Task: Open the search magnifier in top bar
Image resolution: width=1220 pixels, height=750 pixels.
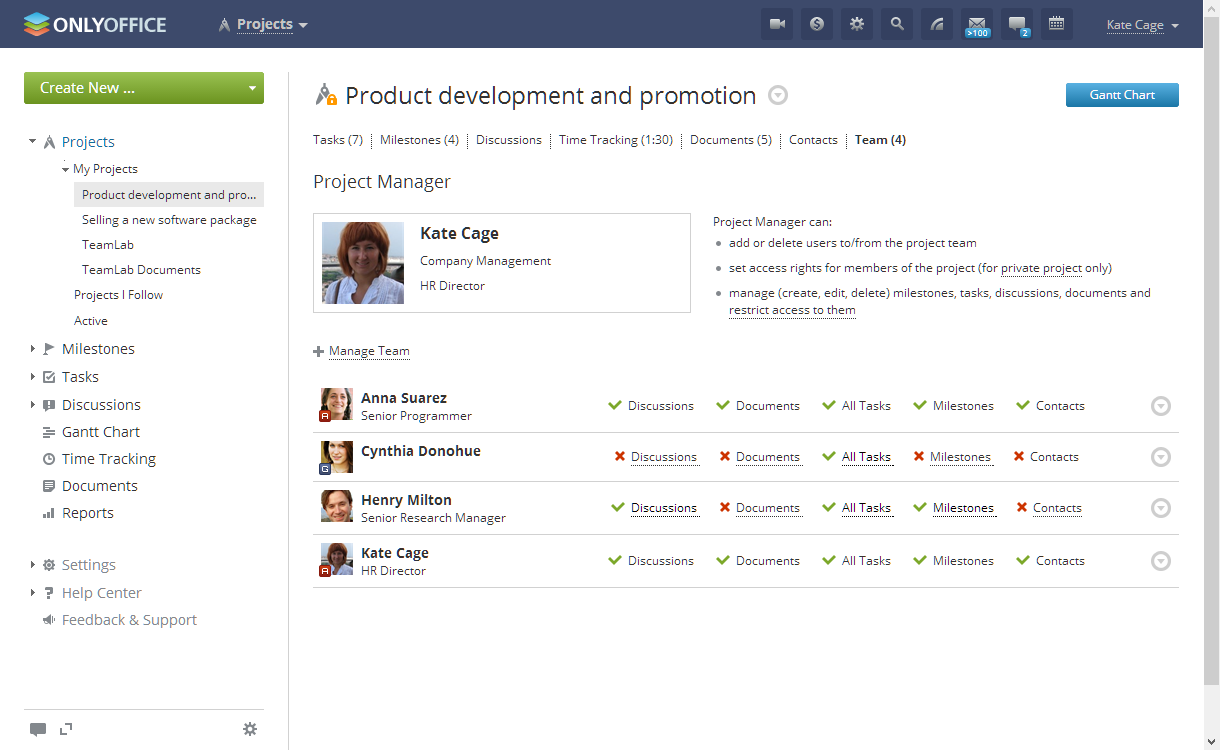Action: coord(897,24)
